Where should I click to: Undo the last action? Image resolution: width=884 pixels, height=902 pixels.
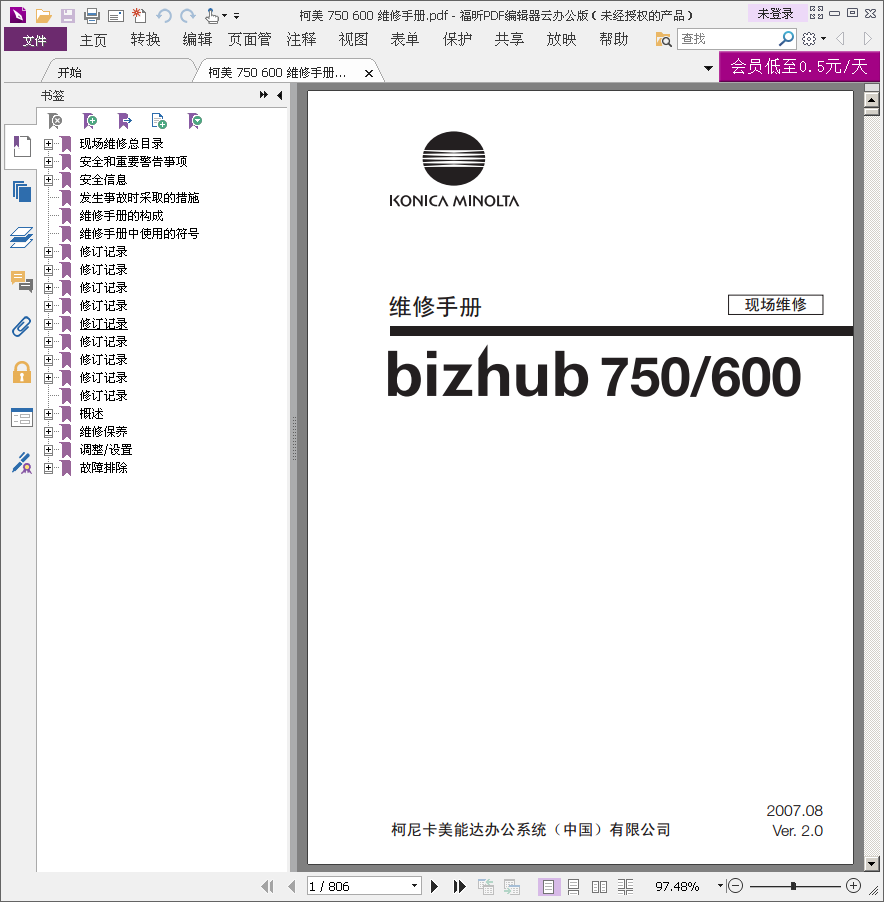click(x=164, y=16)
